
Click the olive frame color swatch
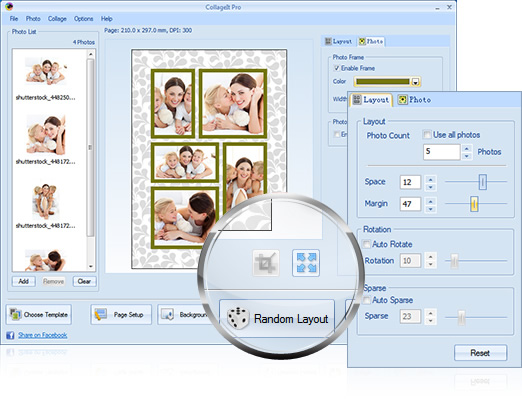tap(383, 82)
